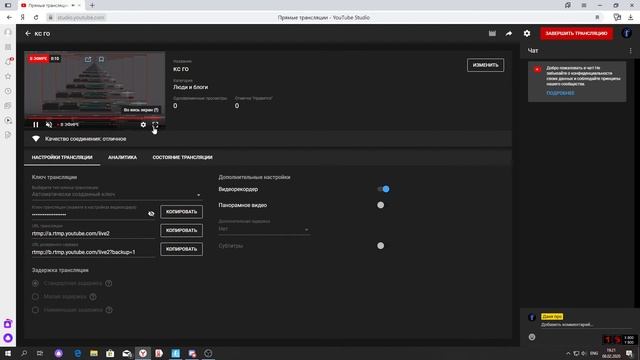Open the star favorites icon in browser sidebar
The image size is (640, 360).
8,76
